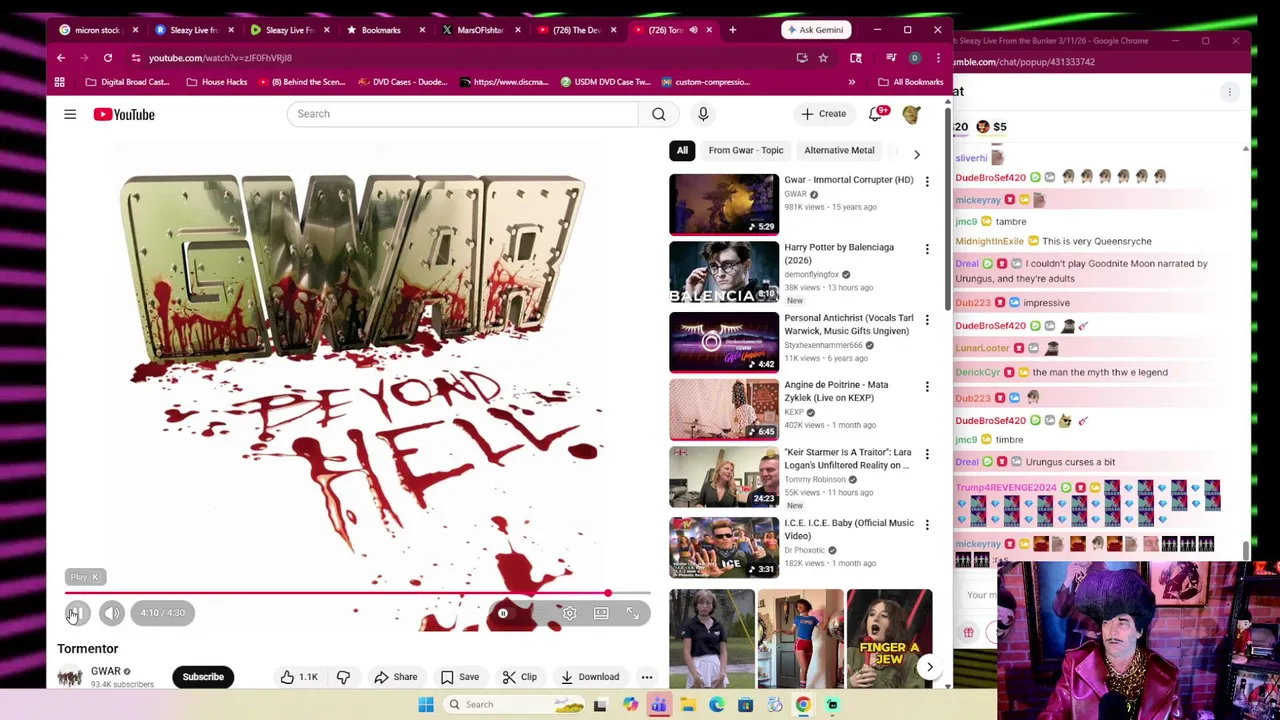Mute the Tormentor tab via speaker icon
The image size is (1280, 720).
click(x=693, y=30)
